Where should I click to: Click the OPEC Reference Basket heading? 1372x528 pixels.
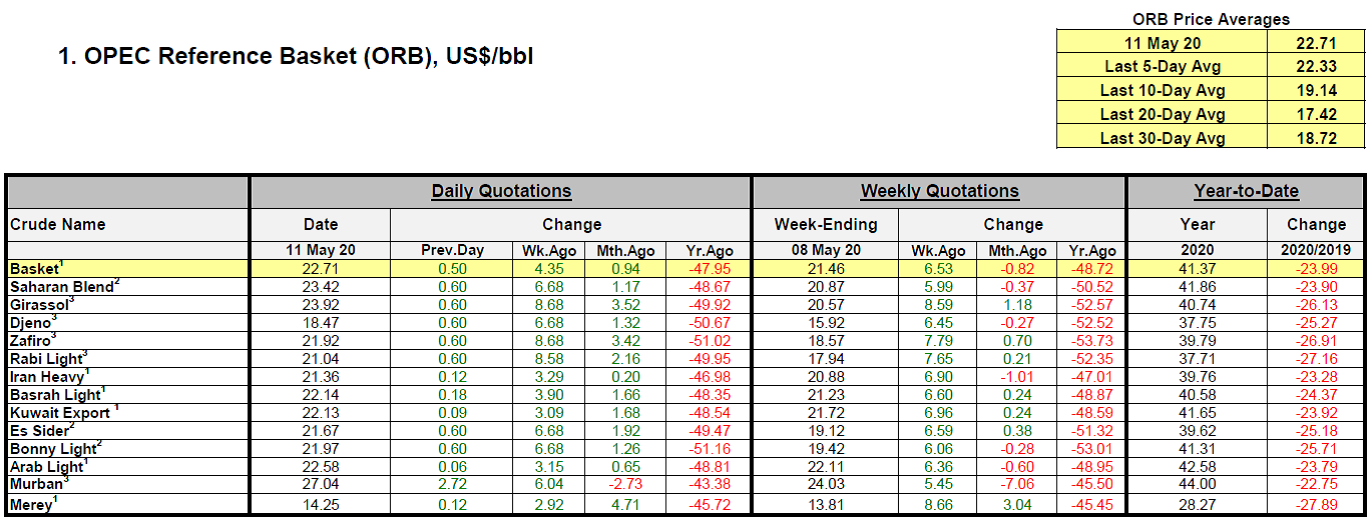click(x=296, y=57)
